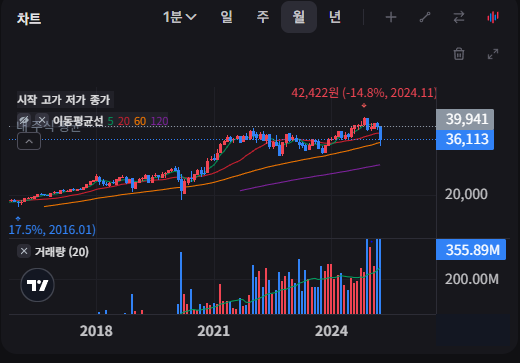The width and height of the screenshot is (520, 363).
Task: Click the 2024 time axis label
Action: pos(331,331)
